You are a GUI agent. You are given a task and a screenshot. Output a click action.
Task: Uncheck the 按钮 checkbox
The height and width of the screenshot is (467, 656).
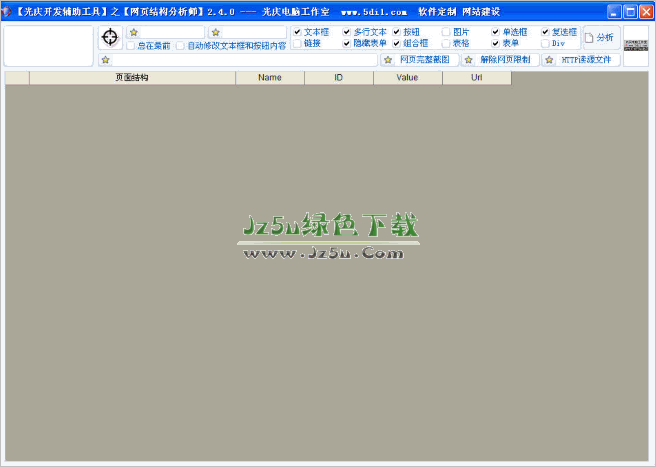pos(396,32)
